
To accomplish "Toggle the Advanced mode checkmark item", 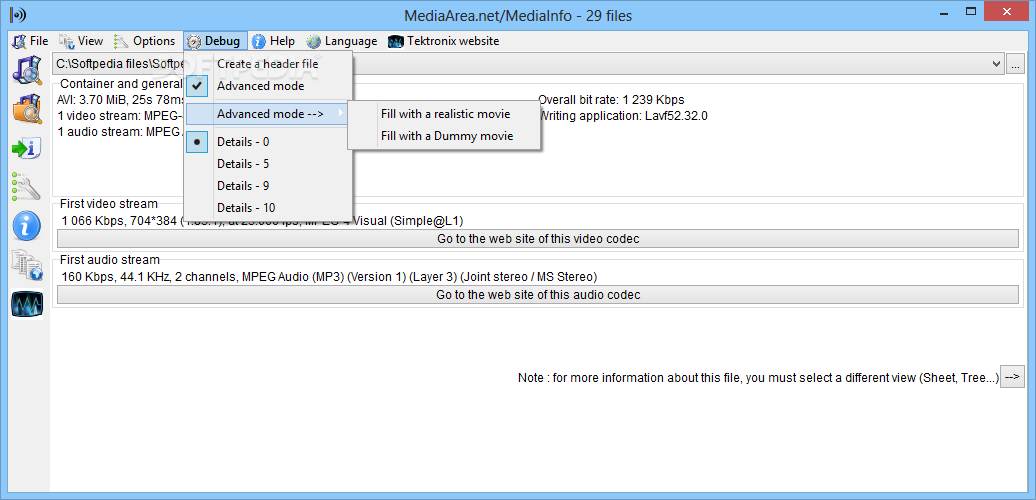I will coord(268,86).
